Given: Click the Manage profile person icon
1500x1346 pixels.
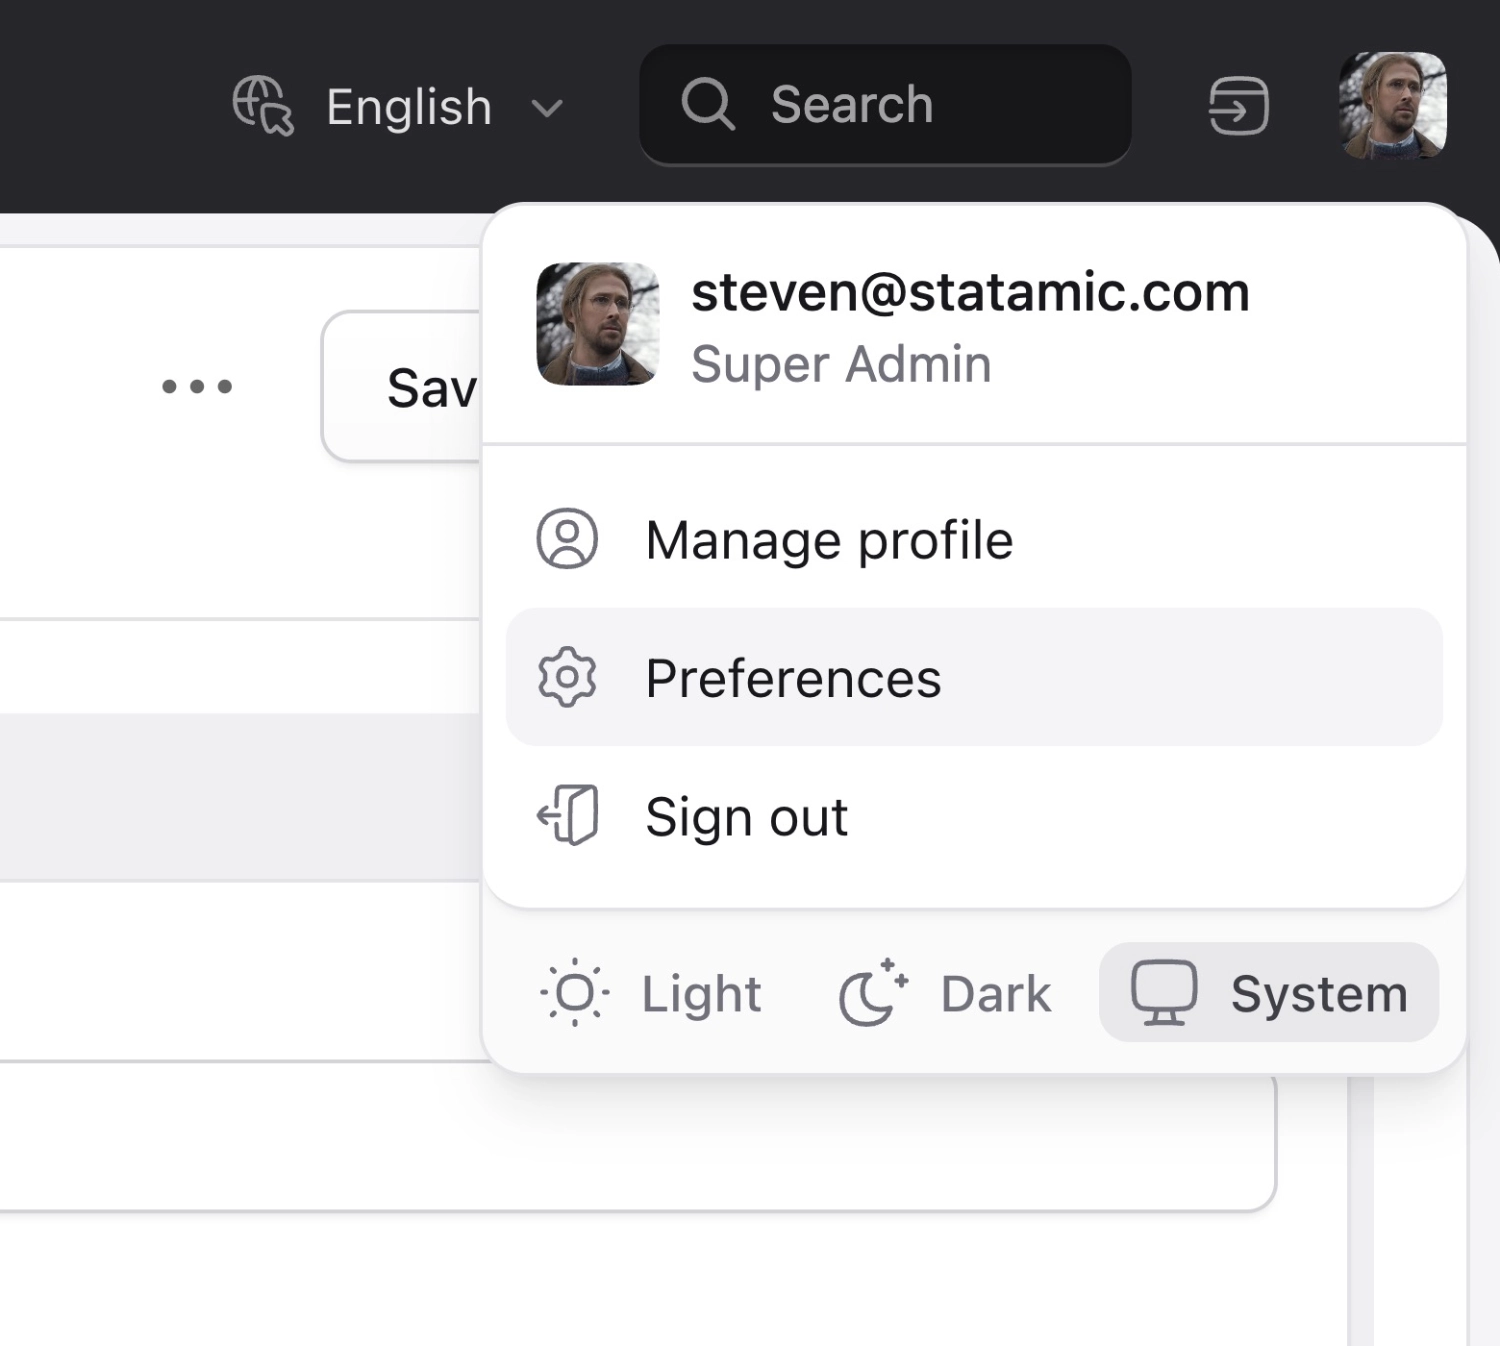Looking at the screenshot, I should (x=567, y=540).
